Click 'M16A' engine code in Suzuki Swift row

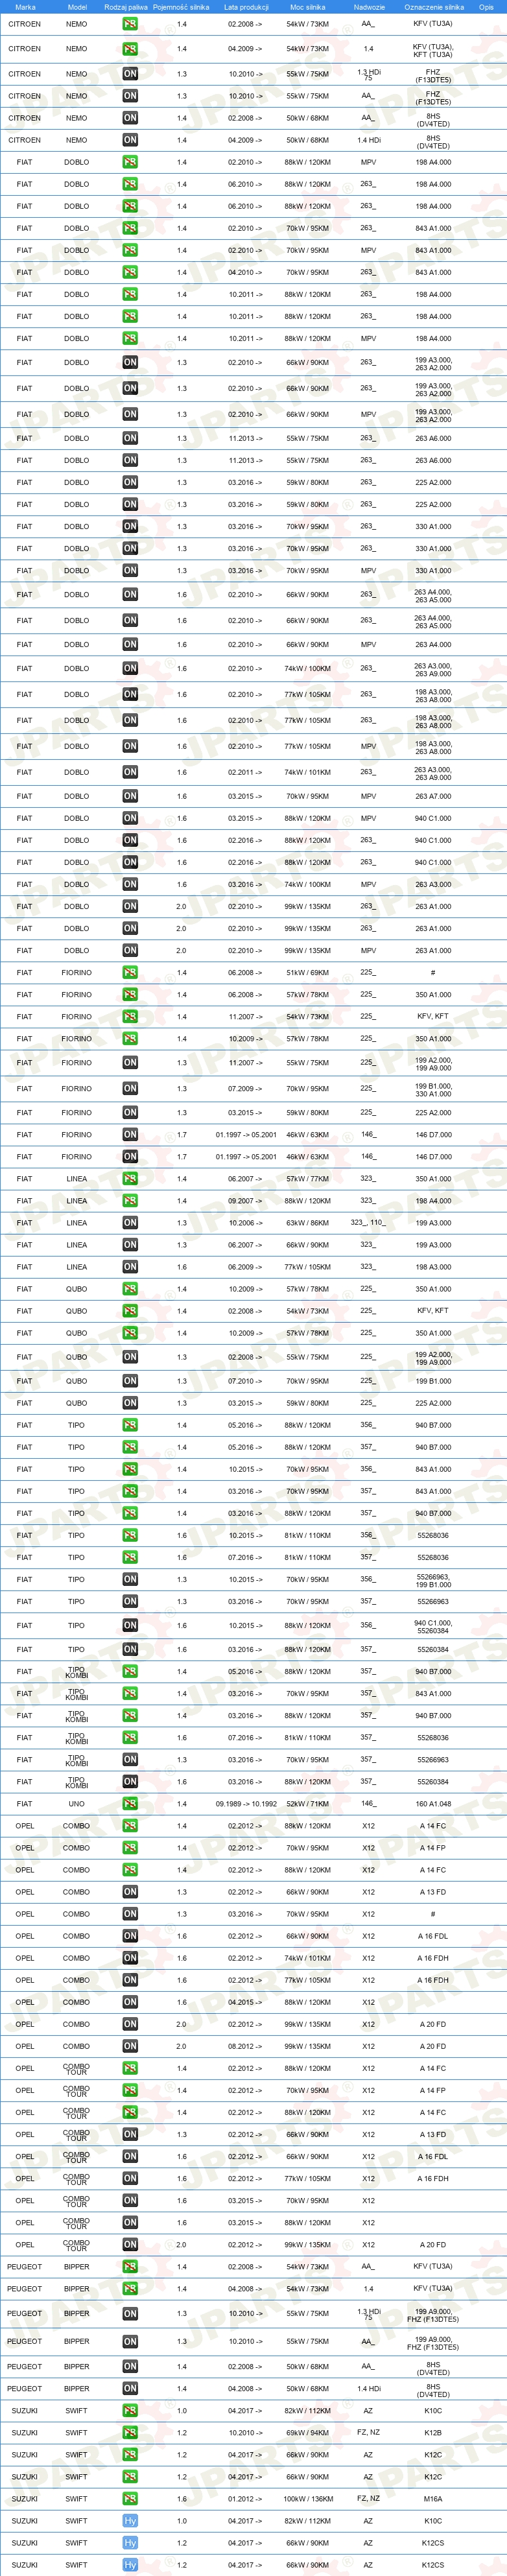pyautogui.click(x=433, y=2498)
